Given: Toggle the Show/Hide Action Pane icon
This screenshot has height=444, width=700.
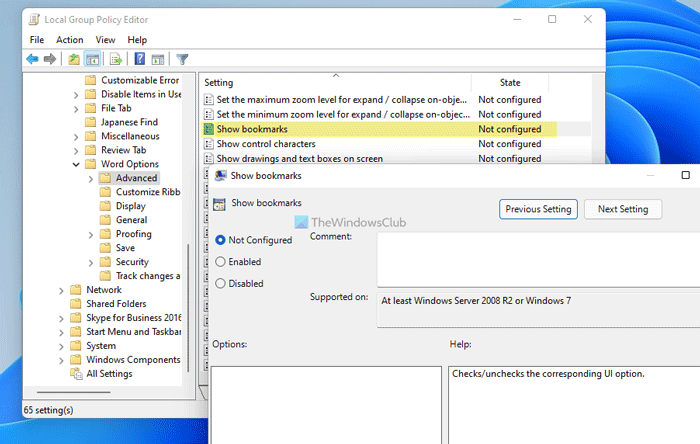Looking at the screenshot, I should 158,59.
